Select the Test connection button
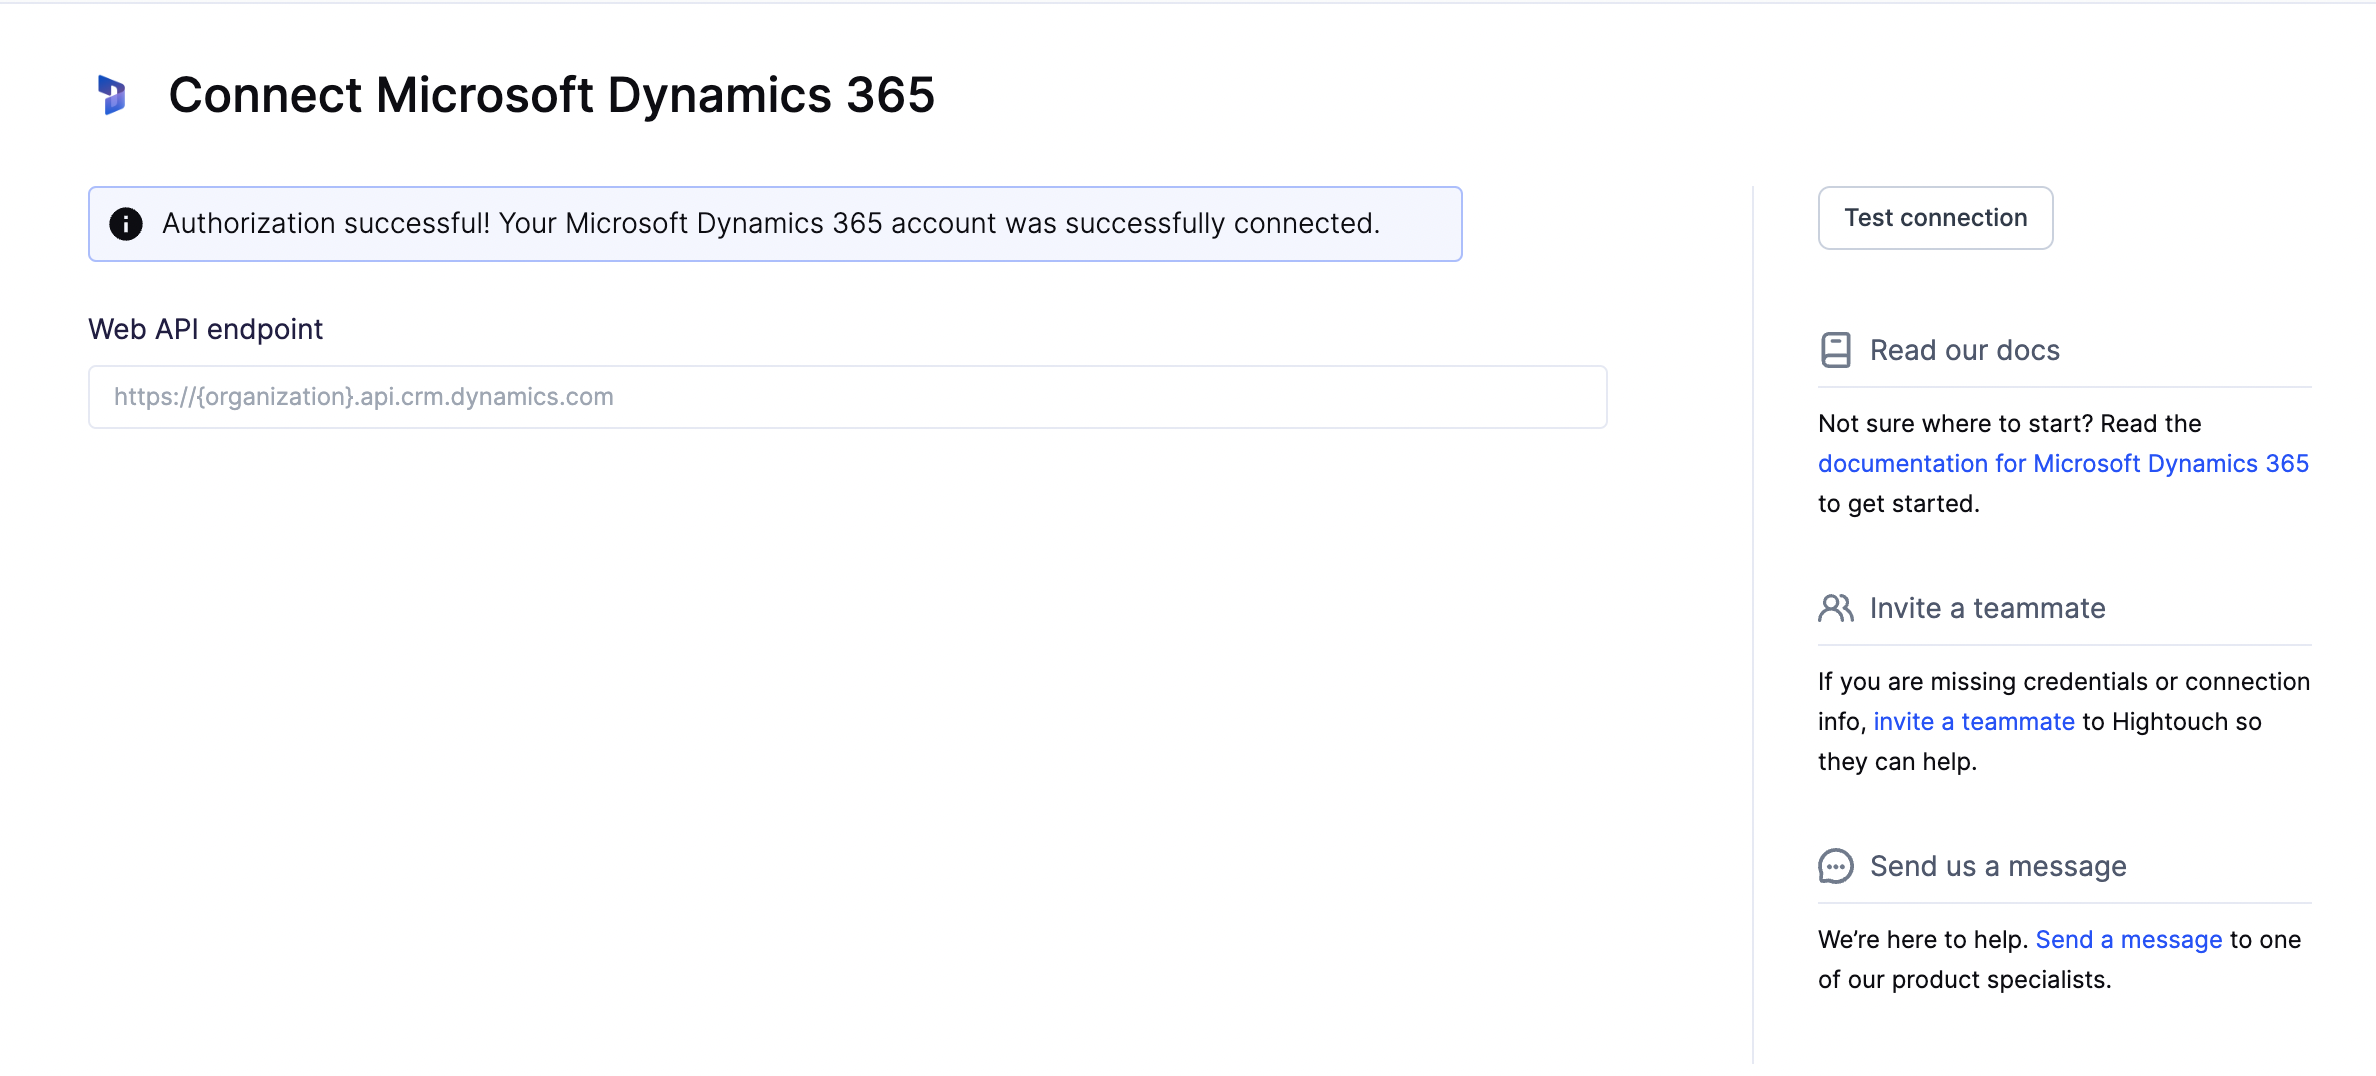The width and height of the screenshot is (2376, 1076). [1934, 217]
